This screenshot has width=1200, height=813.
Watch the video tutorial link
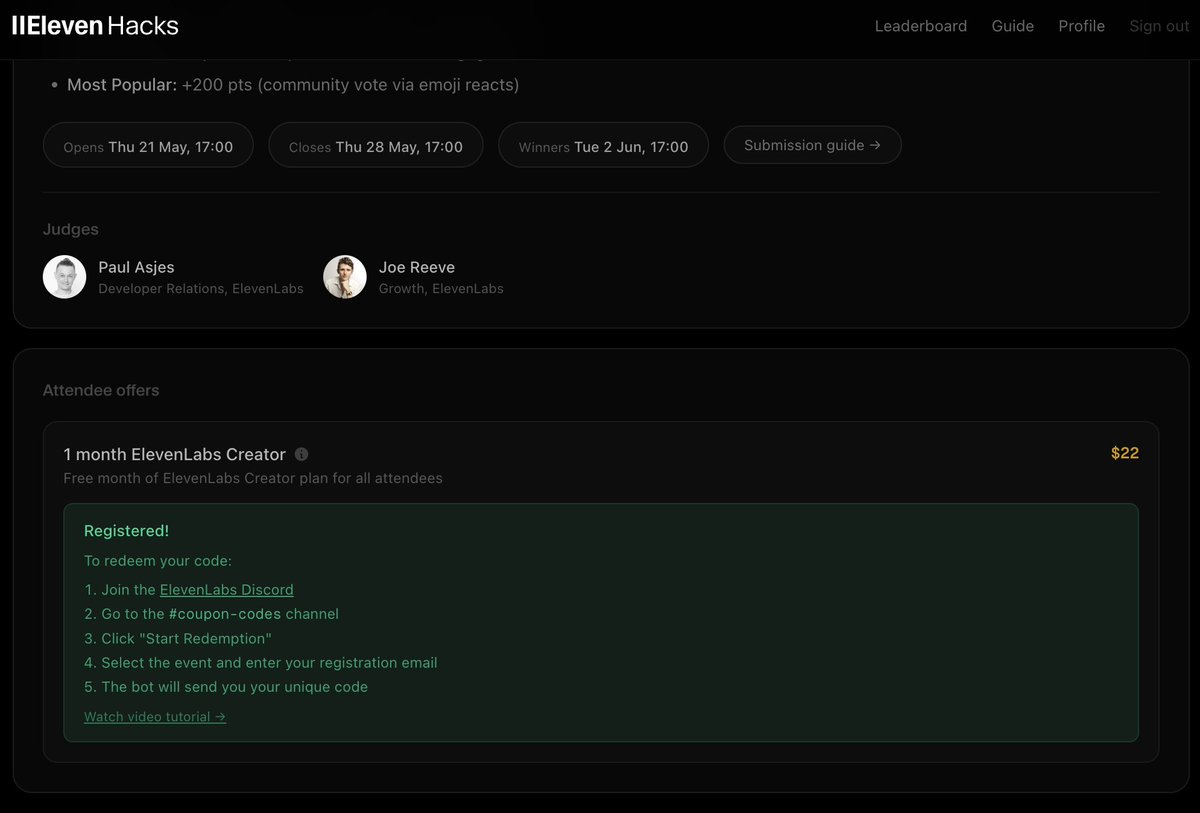(x=155, y=717)
